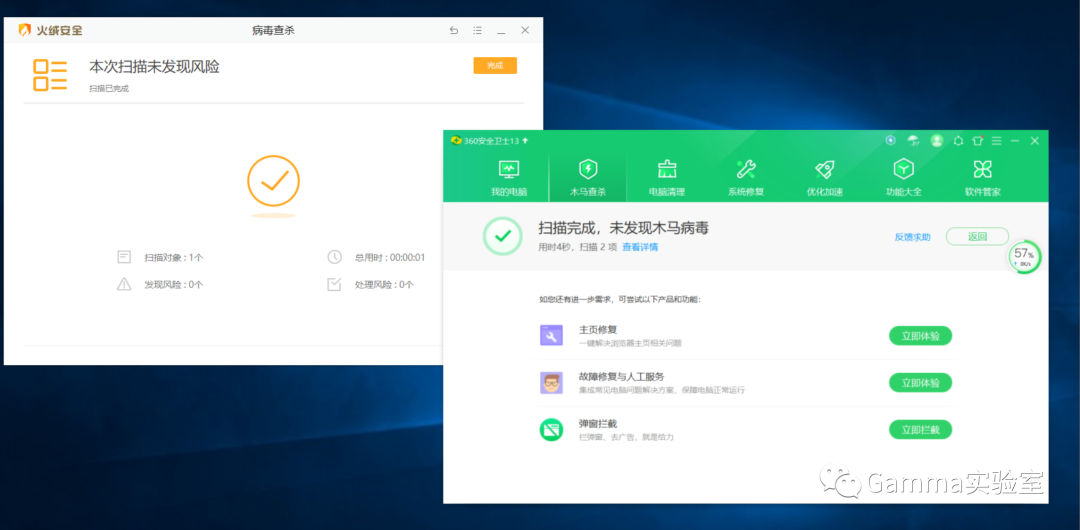Click the 拦弹窗、去广告，就是给力 description
Screen dimensions: 1080x530
point(626,437)
